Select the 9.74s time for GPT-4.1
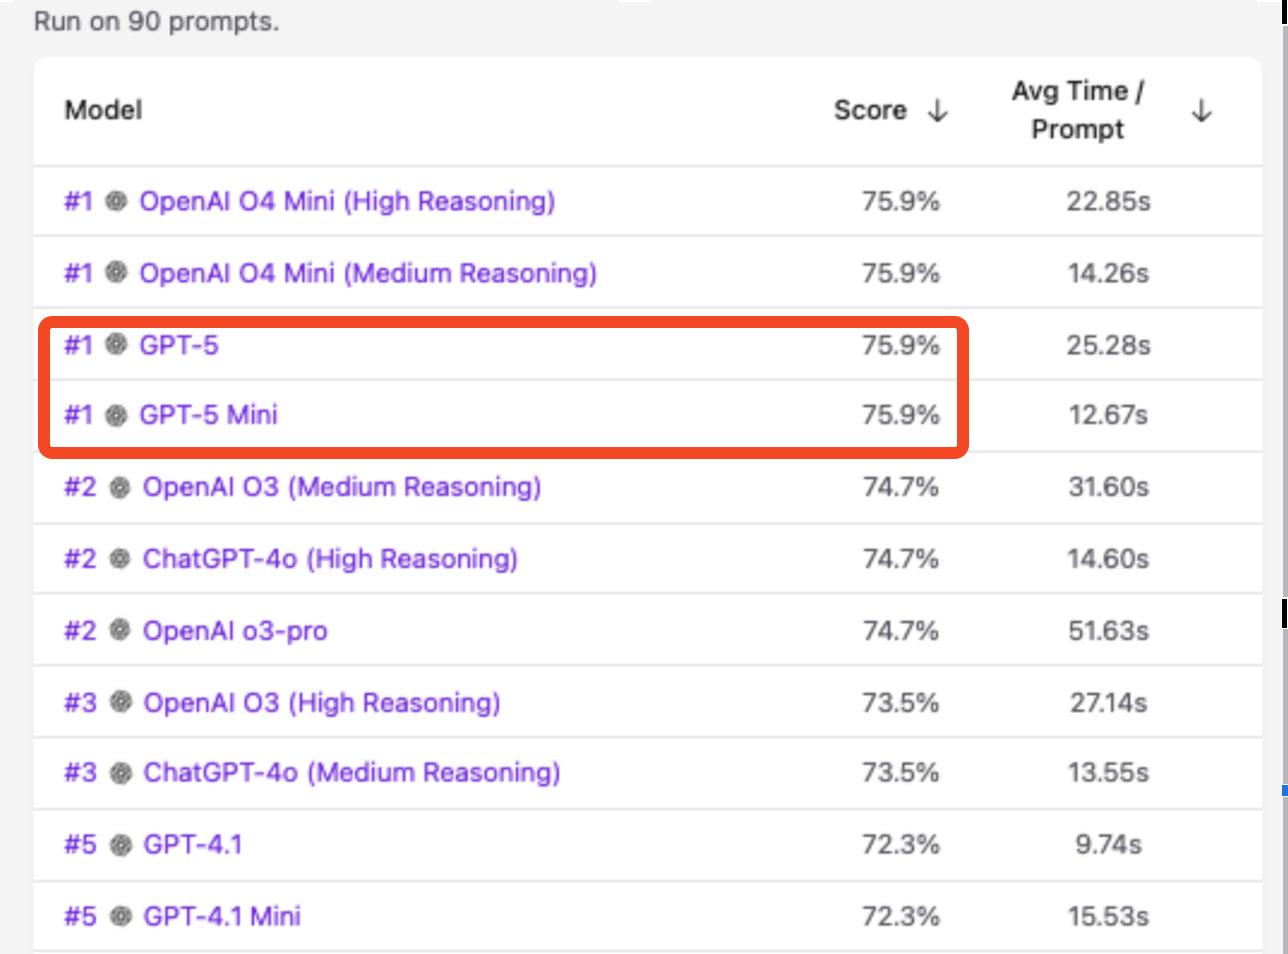The image size is (1288, 954). [x=1108, y=845]
